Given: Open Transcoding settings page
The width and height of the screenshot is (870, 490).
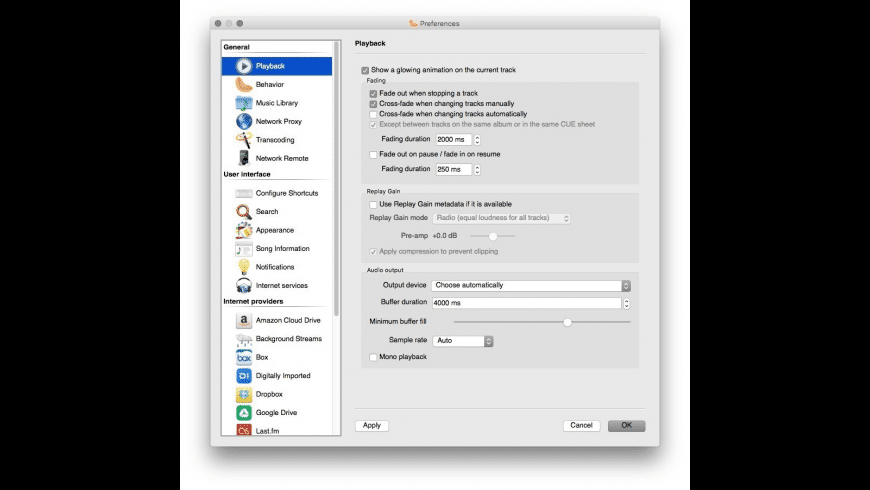Looking at the screenshot, I should (277, 140).
